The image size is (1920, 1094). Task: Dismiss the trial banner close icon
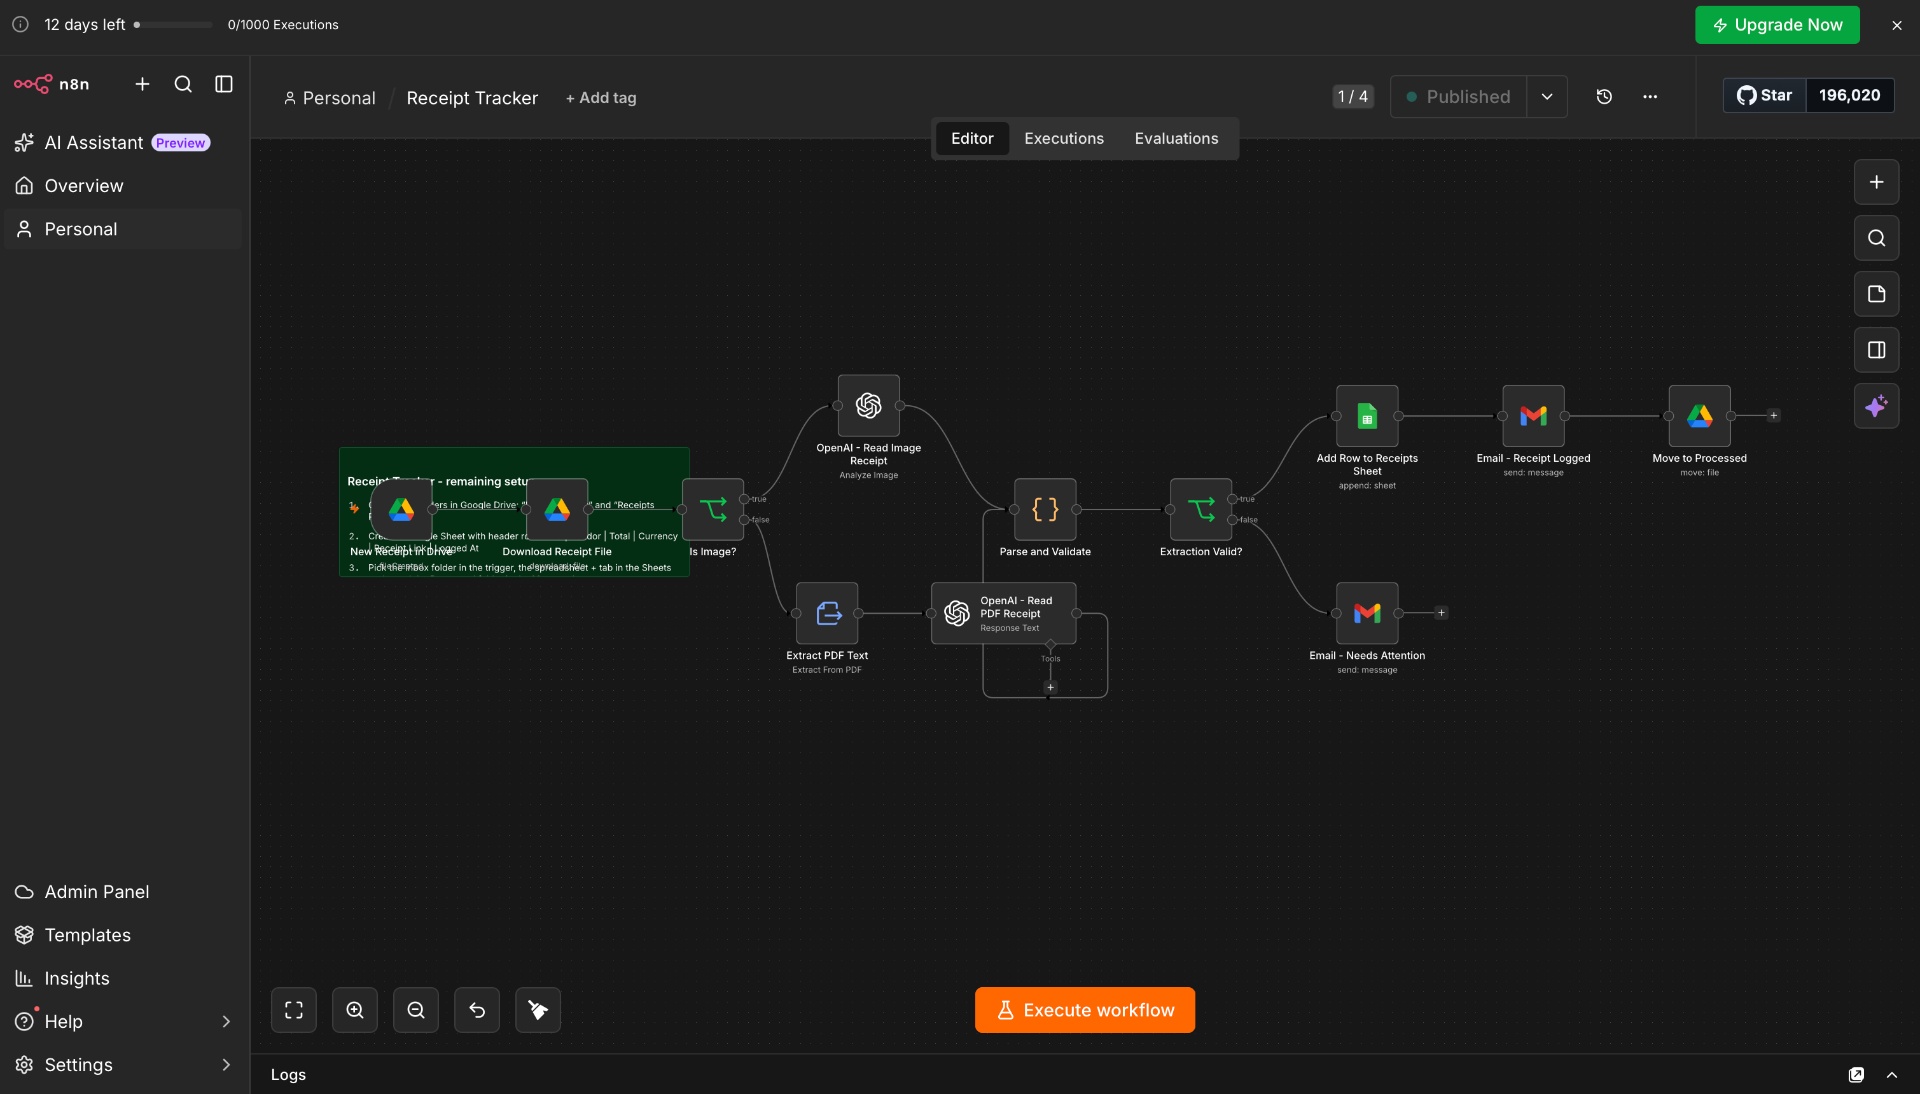(1897, 25)
